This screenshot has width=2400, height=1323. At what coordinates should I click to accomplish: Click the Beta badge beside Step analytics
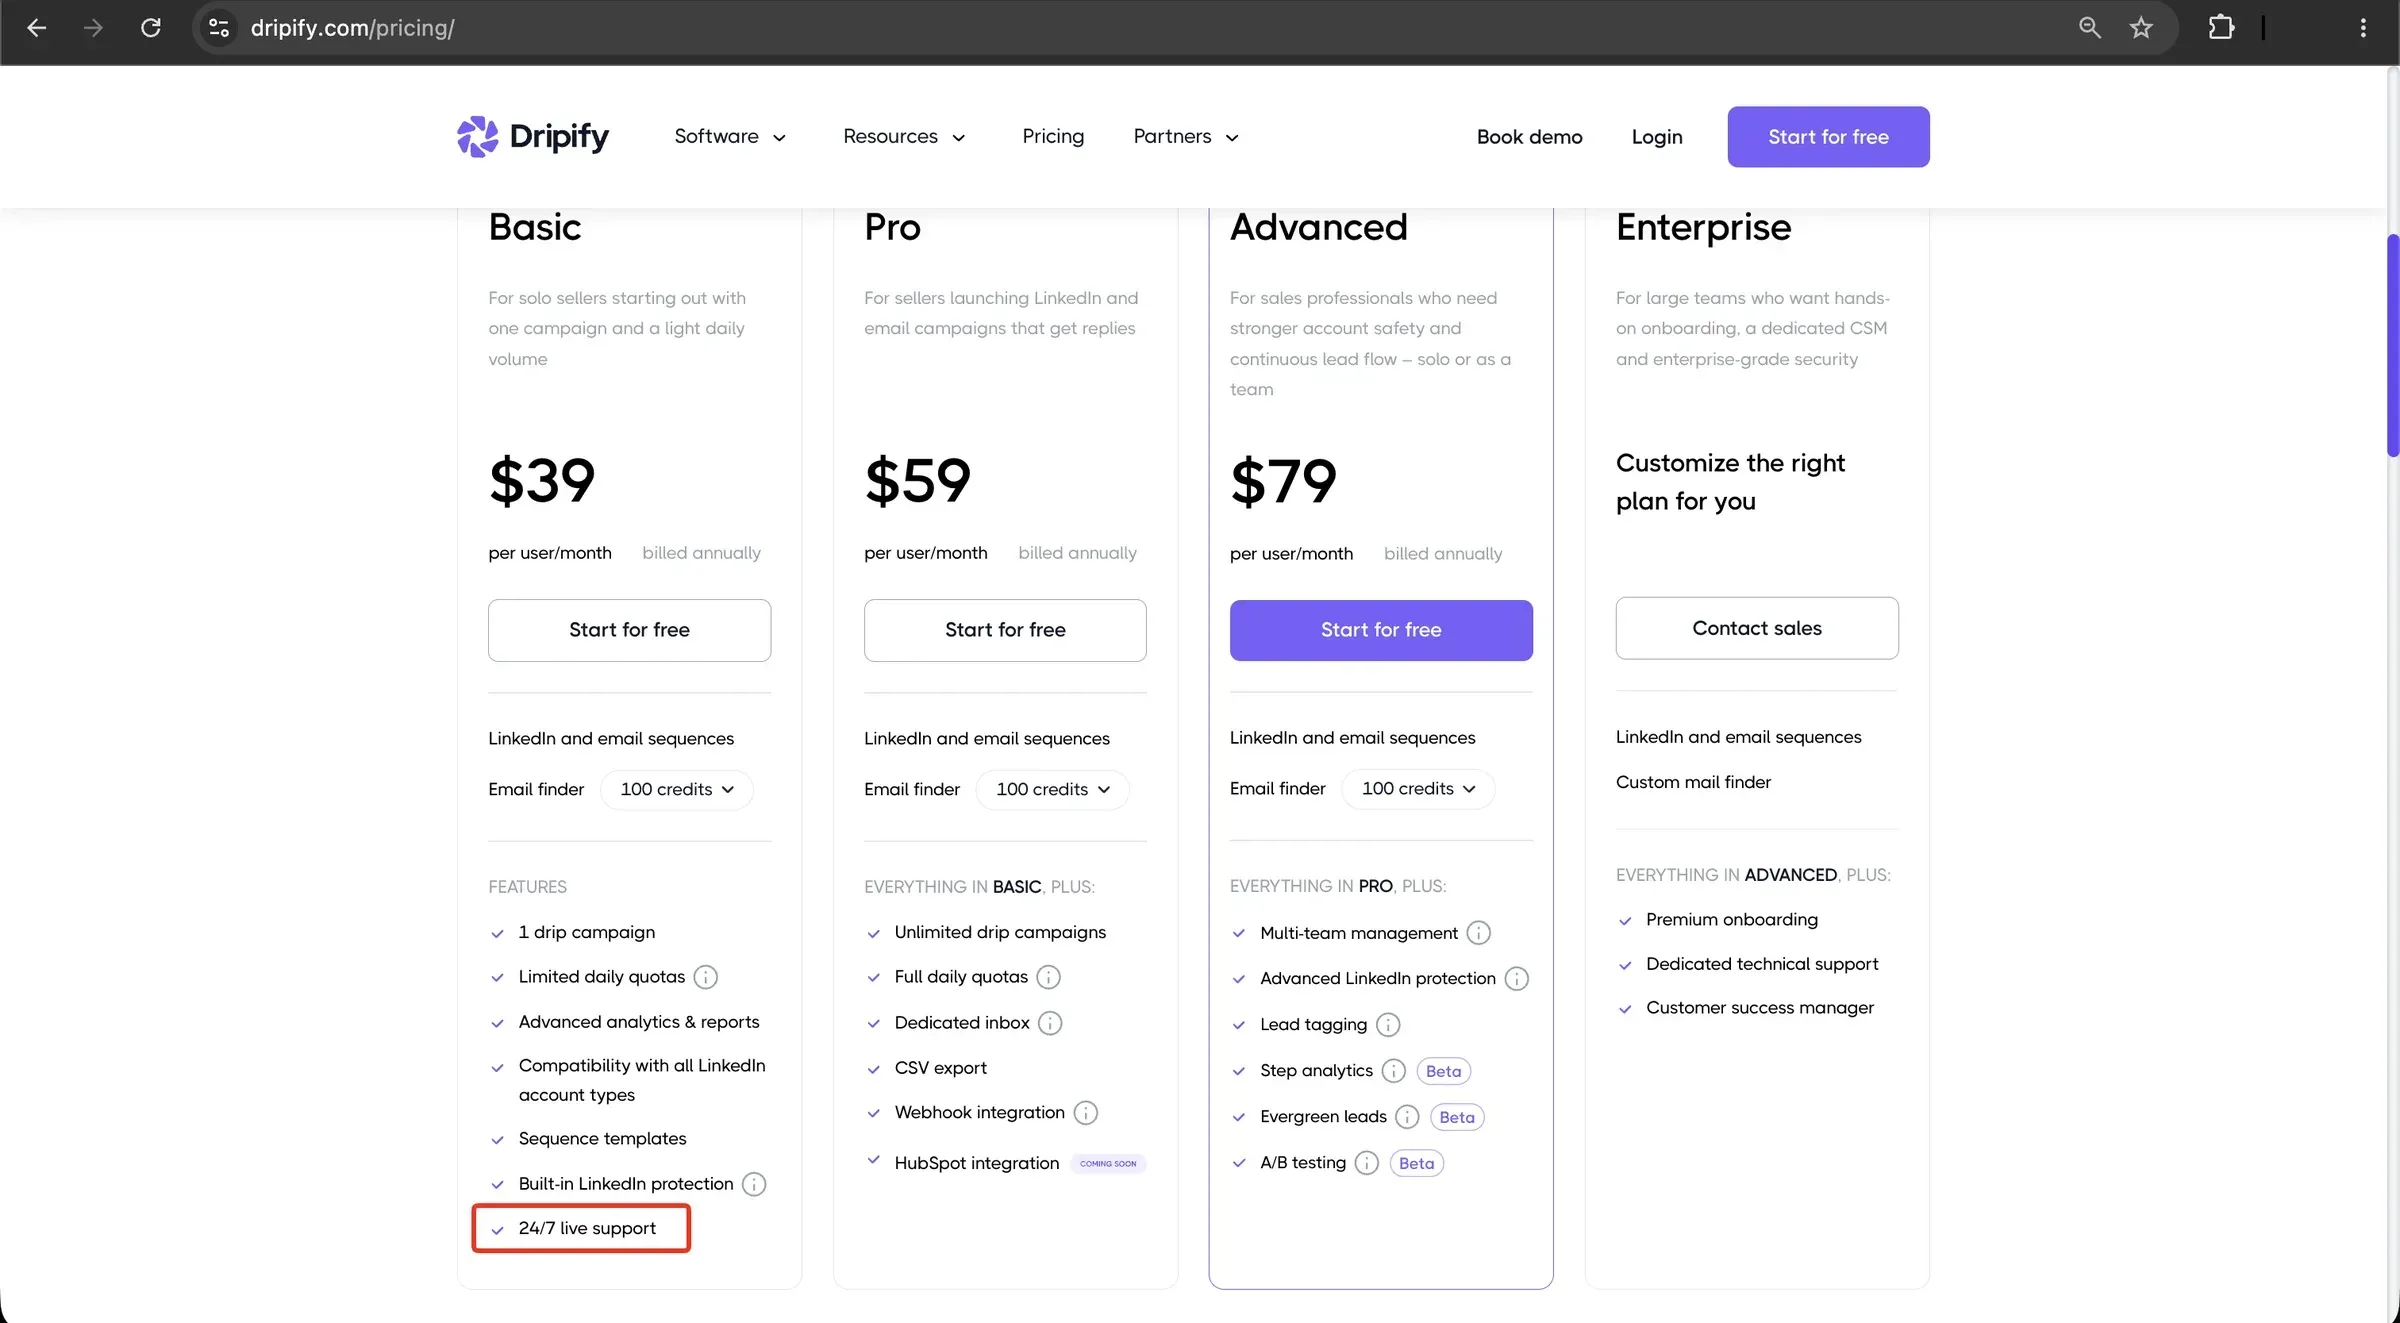pos(1443,1071)
